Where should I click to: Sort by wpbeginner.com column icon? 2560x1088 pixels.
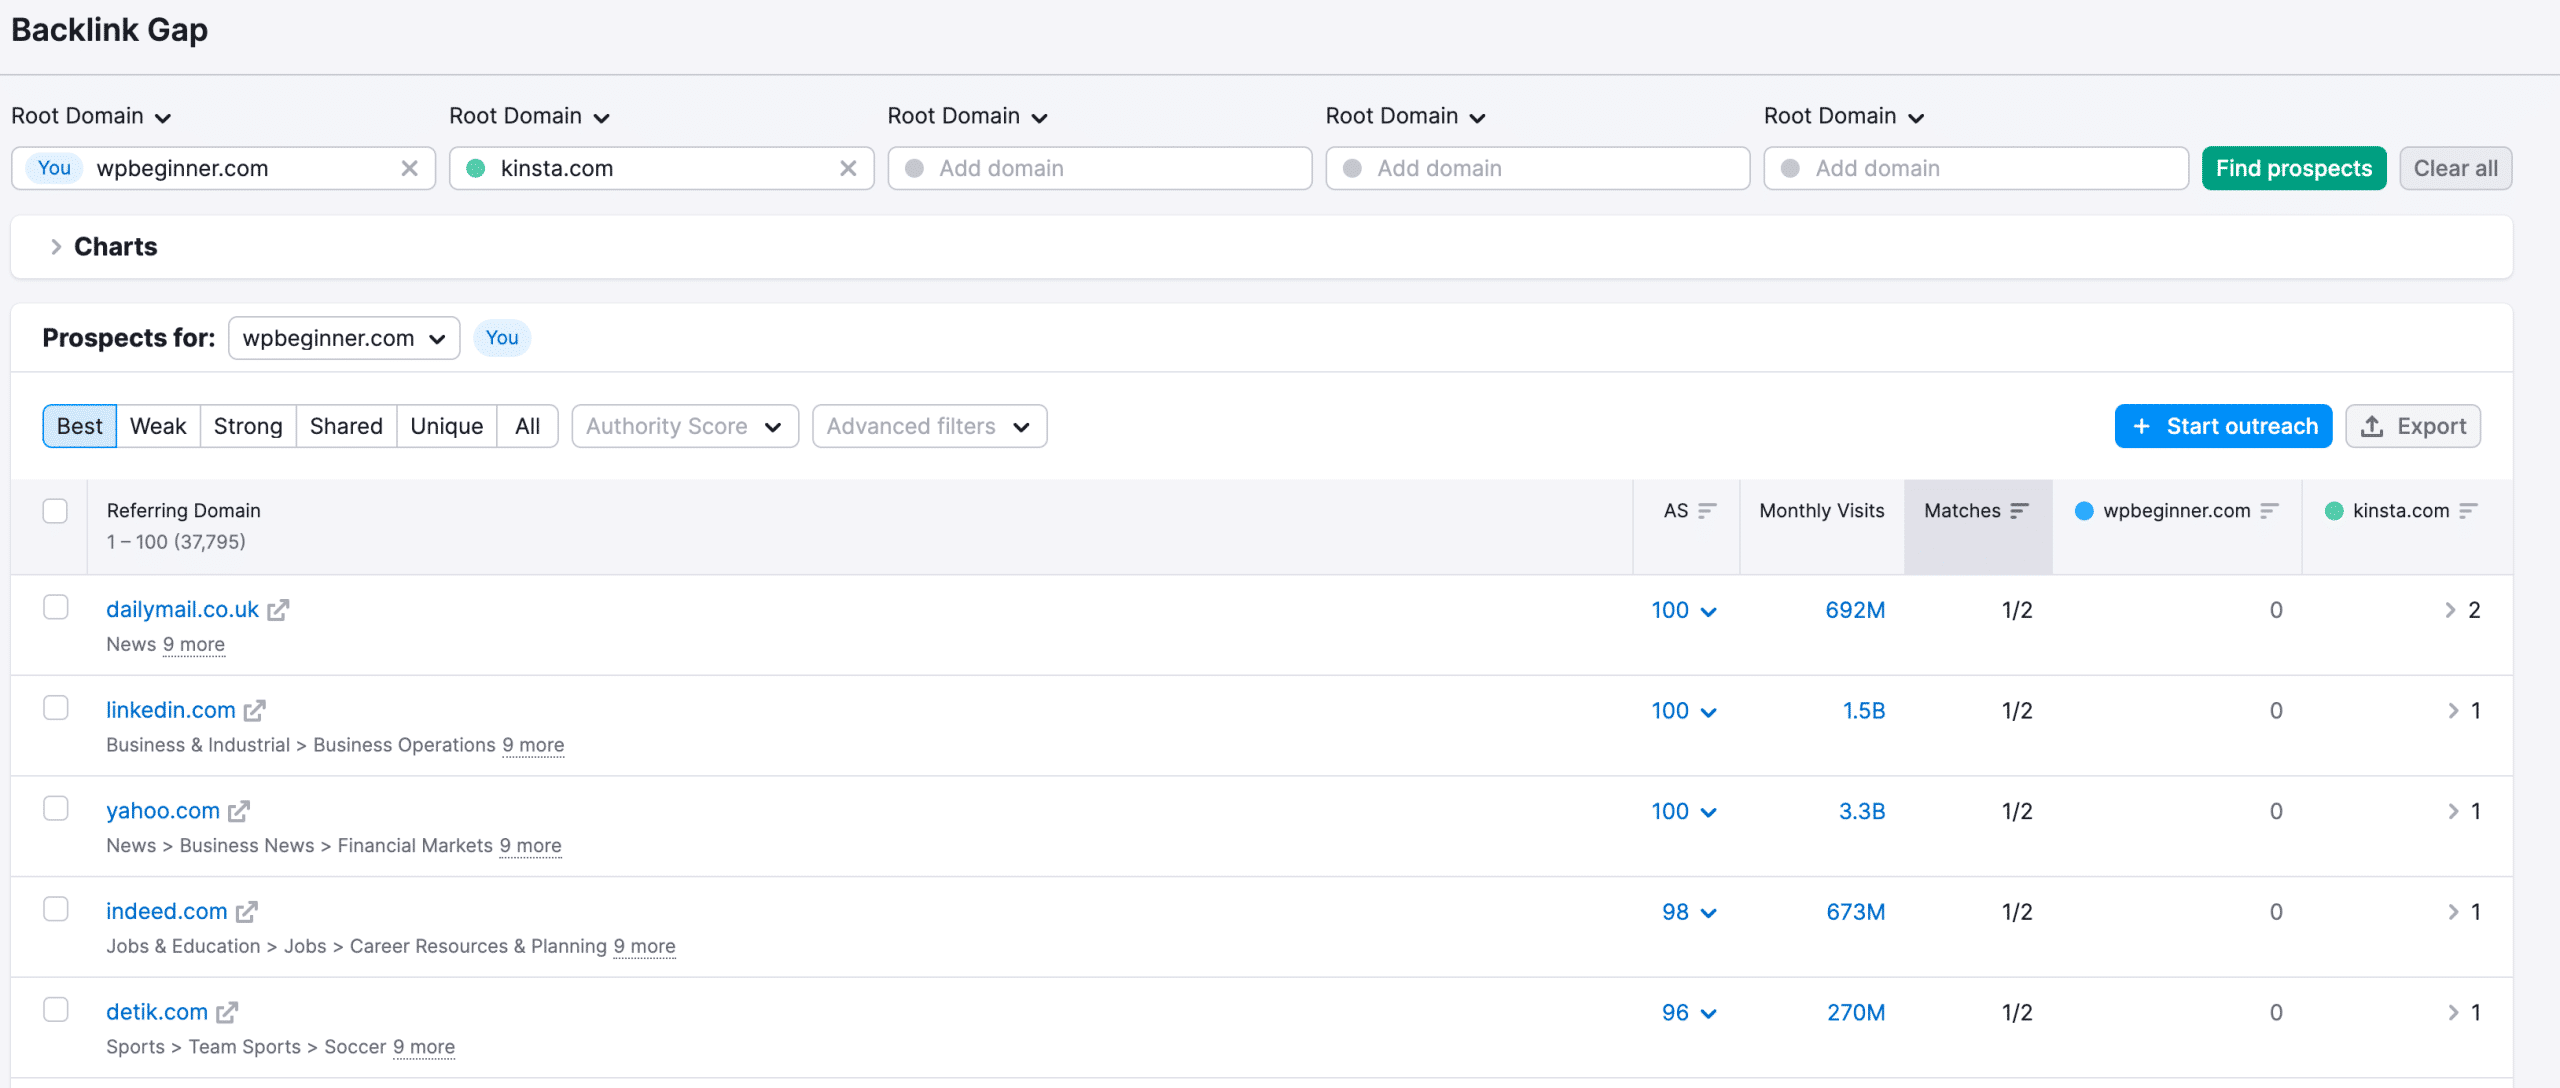(x=2269, y=510)
